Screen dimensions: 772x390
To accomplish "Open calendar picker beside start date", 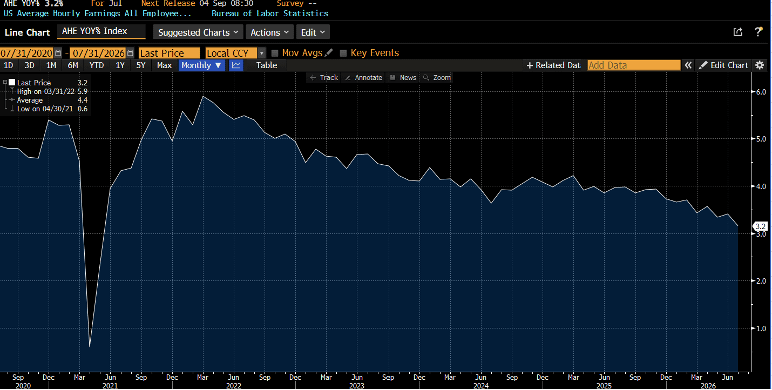I will pyautogui.click(x=59, y=53).
